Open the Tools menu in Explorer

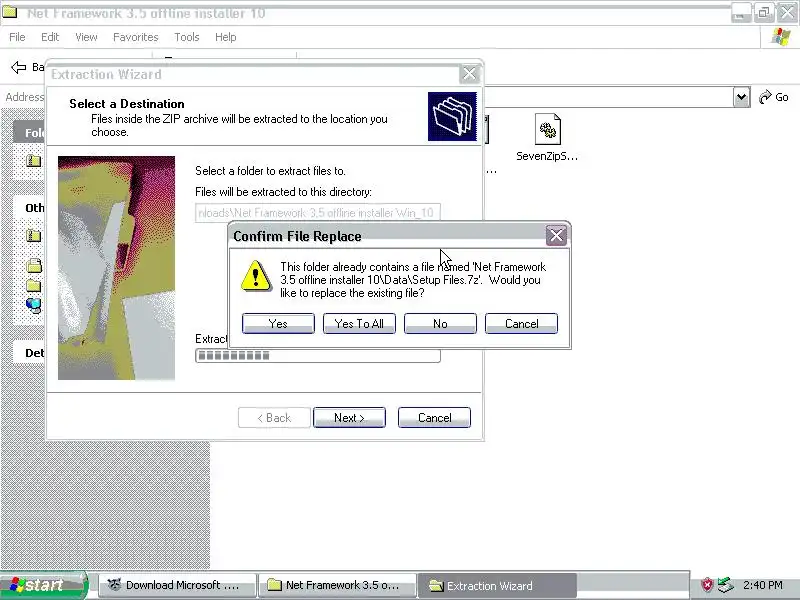click(x=187, y=37)
